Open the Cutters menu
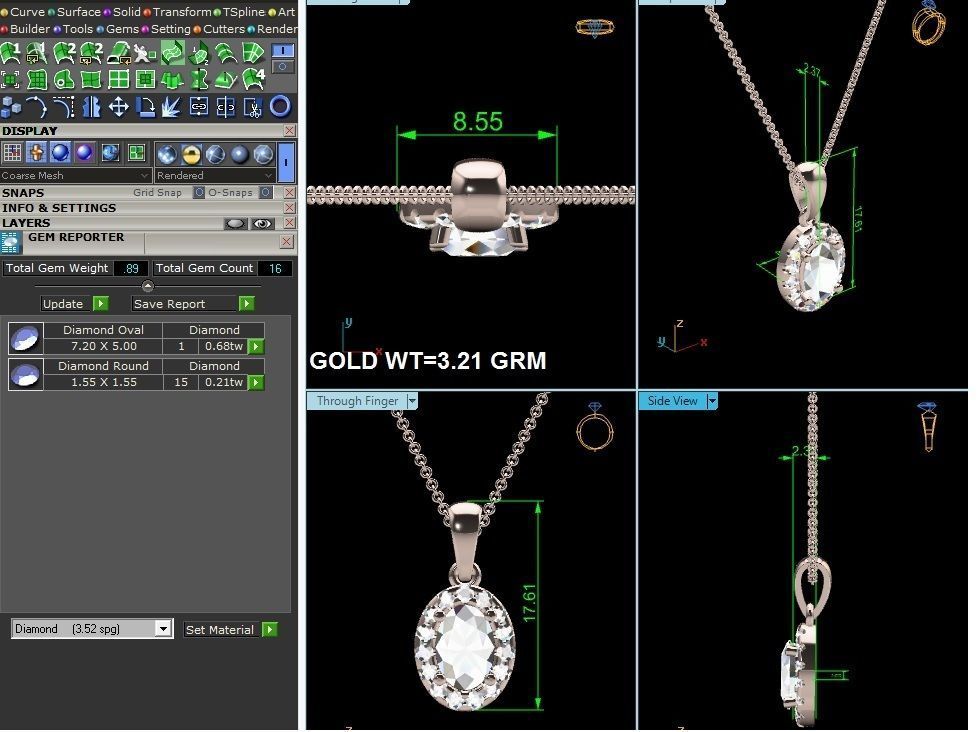This screenshot has width=979, height=732. (224, 29)
